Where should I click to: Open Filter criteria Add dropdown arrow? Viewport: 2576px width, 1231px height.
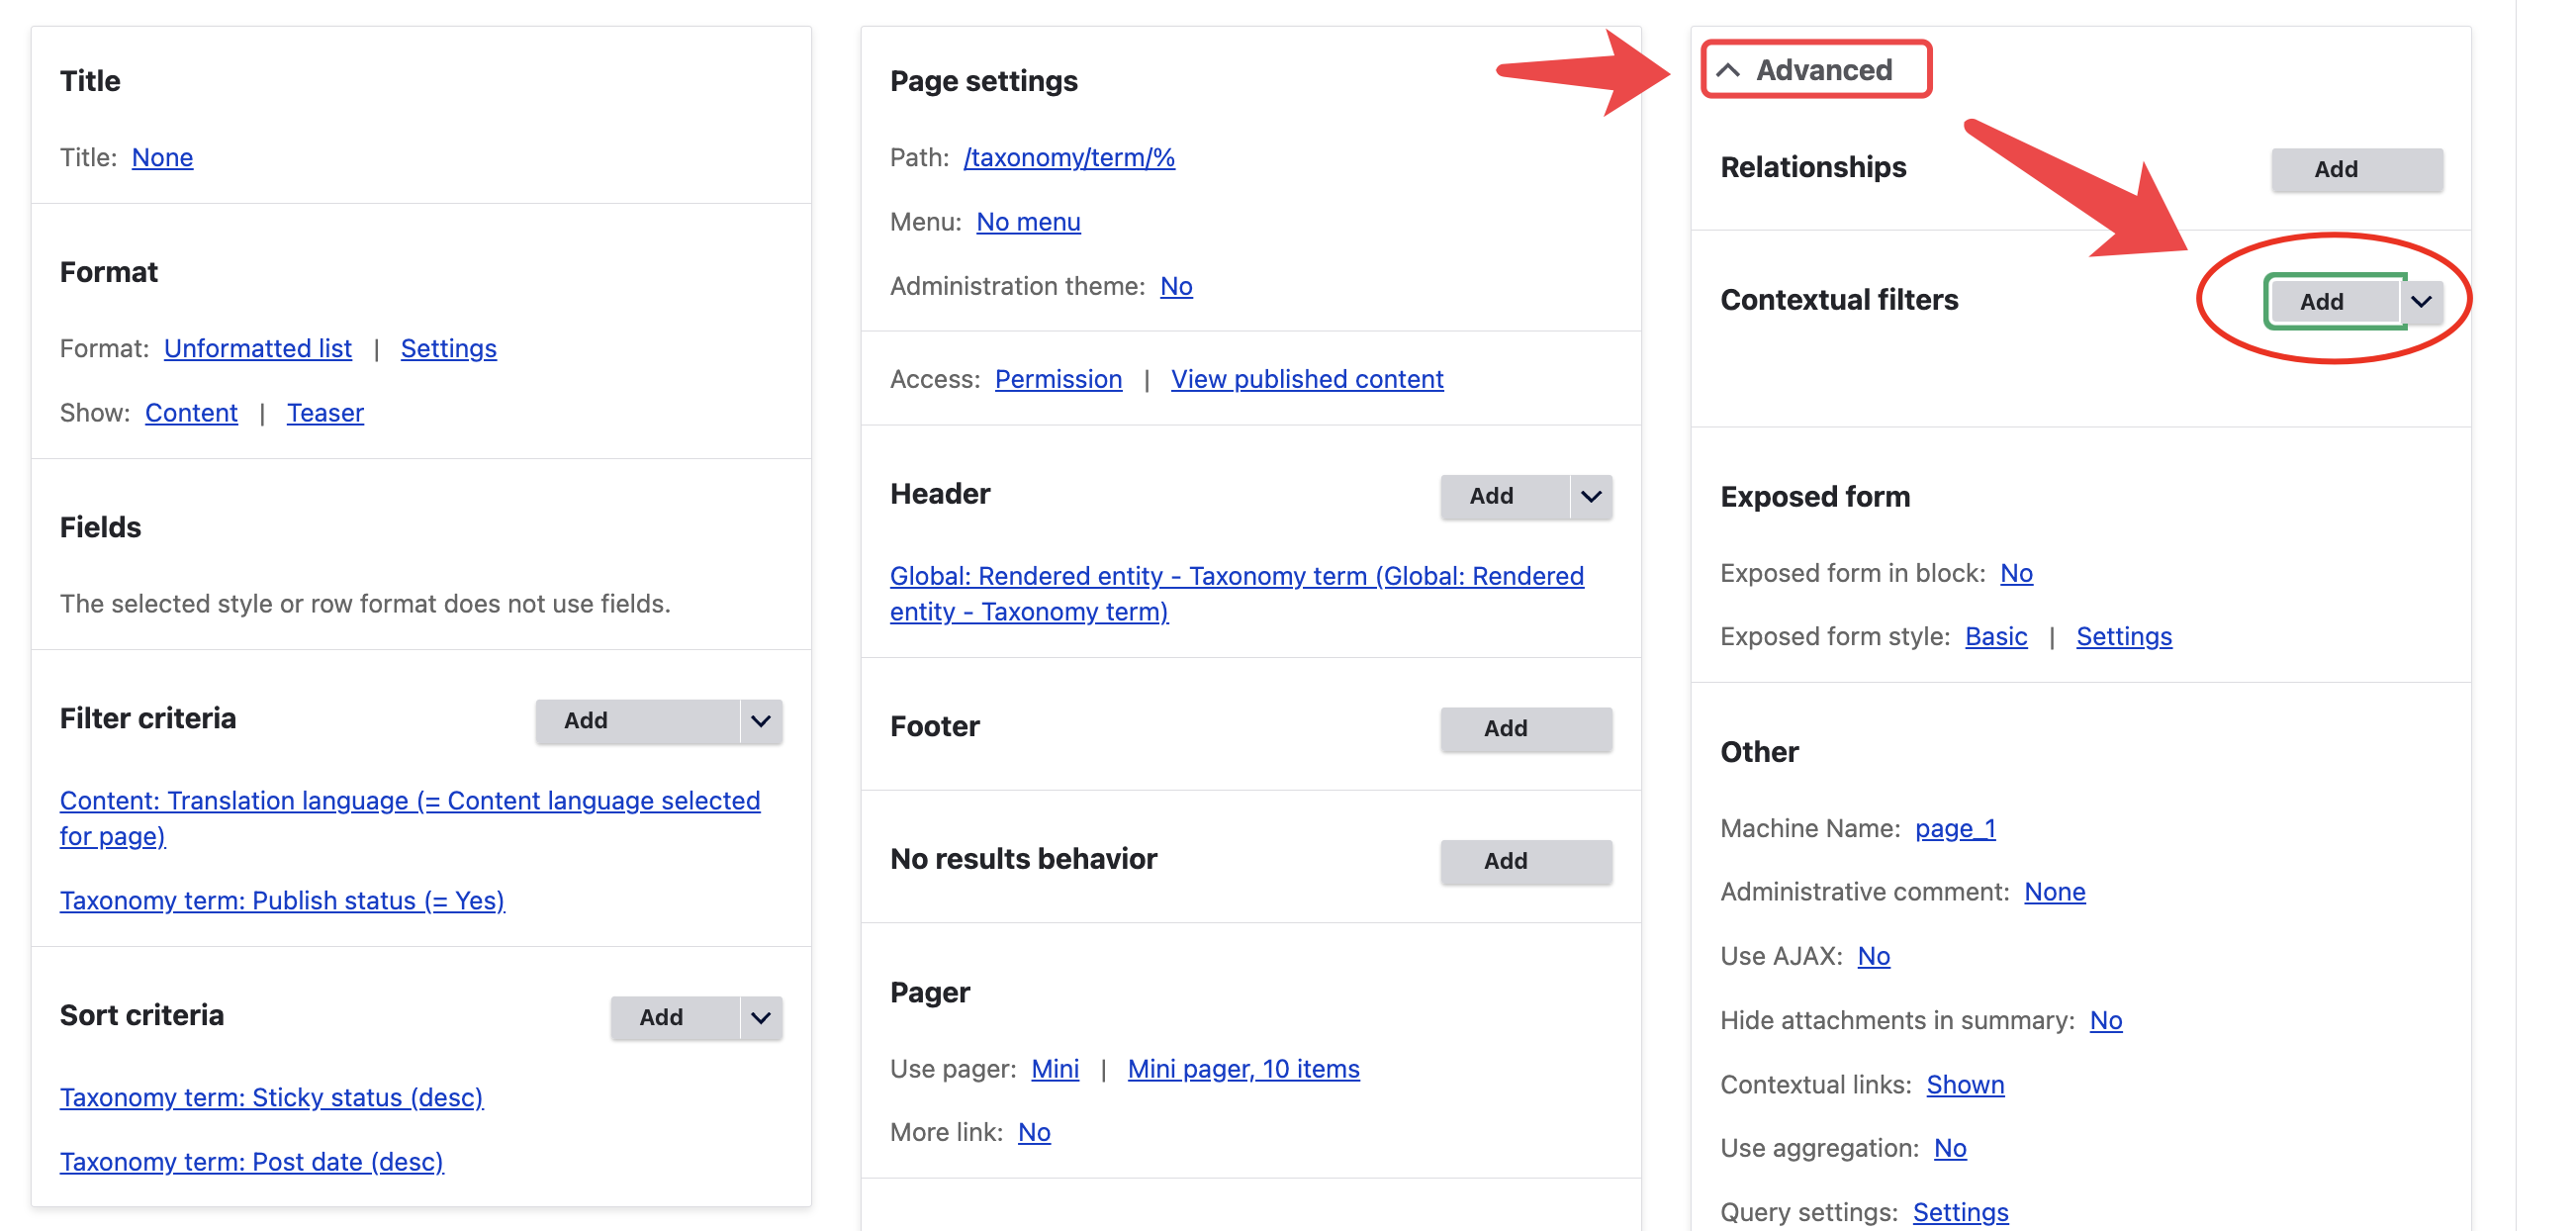(760, 720)
